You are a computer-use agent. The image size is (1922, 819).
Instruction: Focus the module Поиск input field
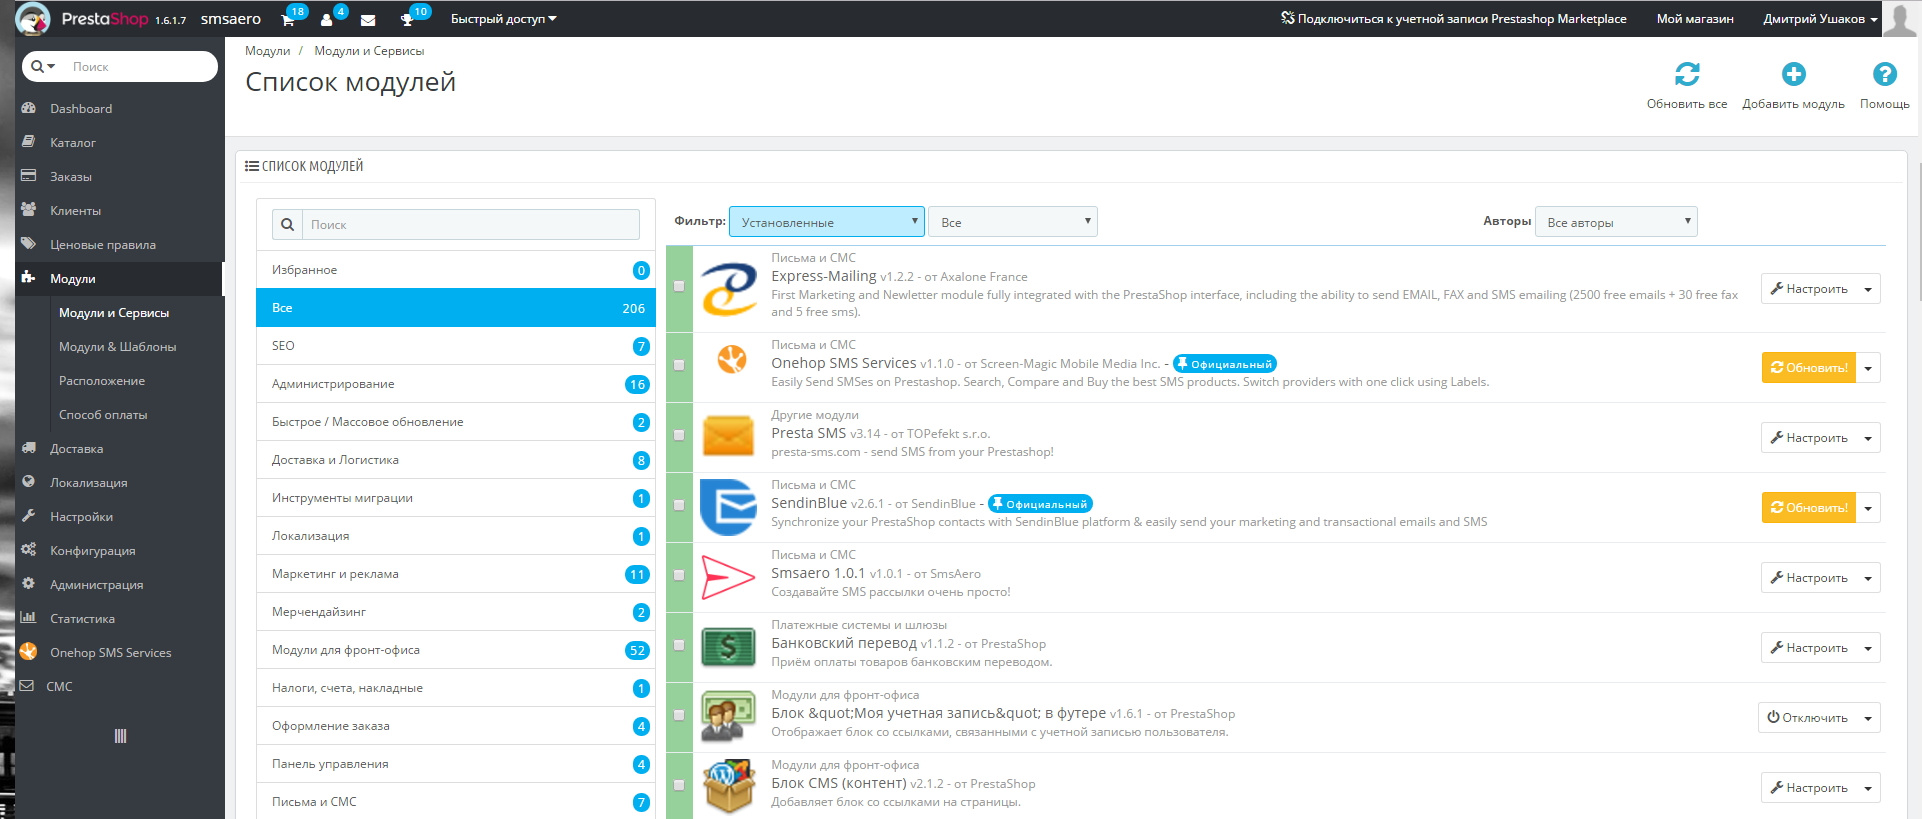pyautogui.click(x=471, y=224)
